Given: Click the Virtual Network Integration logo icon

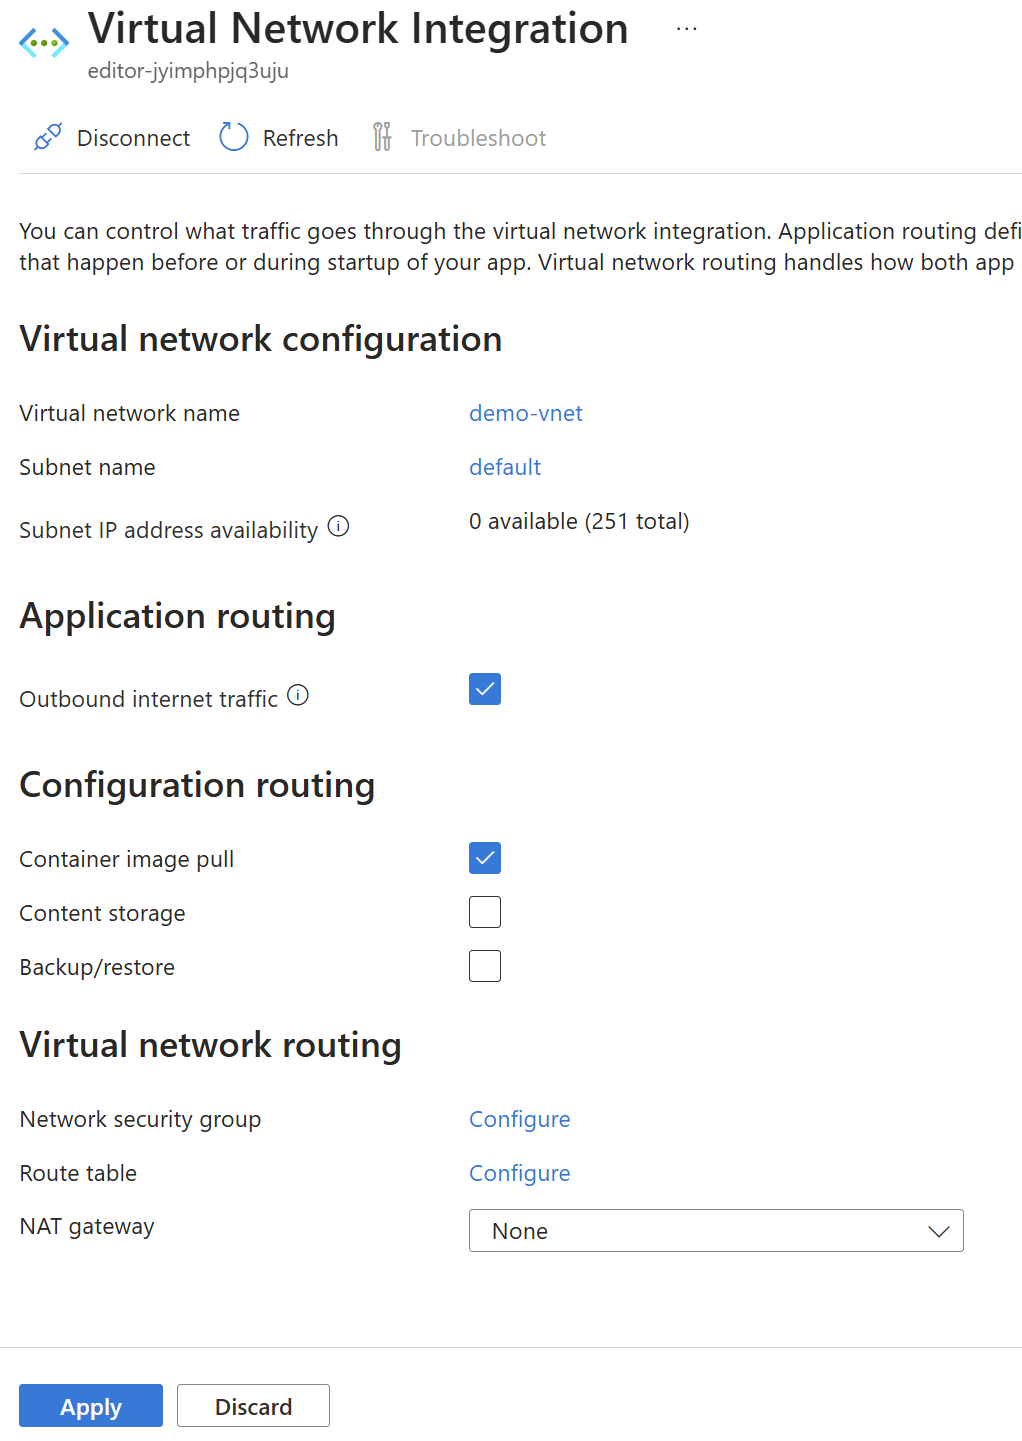Looking at the screenshot, I should pyautogui.click(x=44, y=43).
